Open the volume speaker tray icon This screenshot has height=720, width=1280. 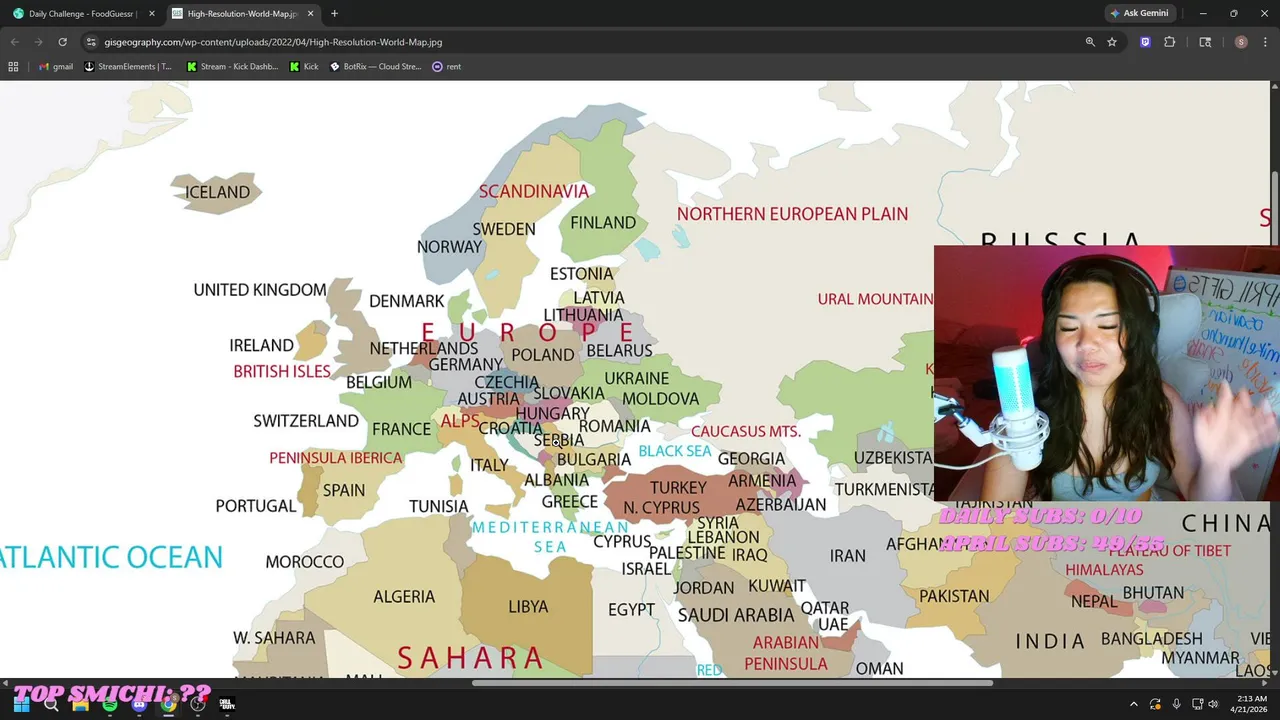pyautogui.click(x=1213, y=704)
